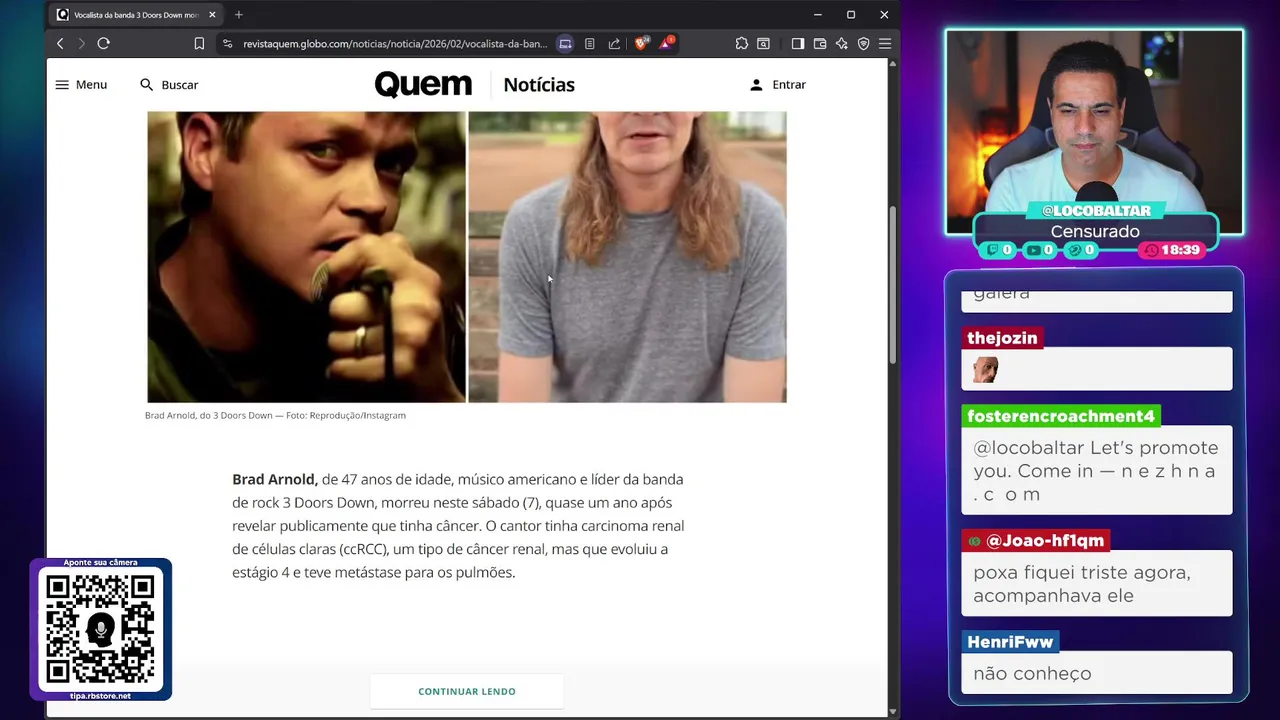Share this page via share icon
The height and width of the screenshot is (720, 1280).
(x=614, y=44)
